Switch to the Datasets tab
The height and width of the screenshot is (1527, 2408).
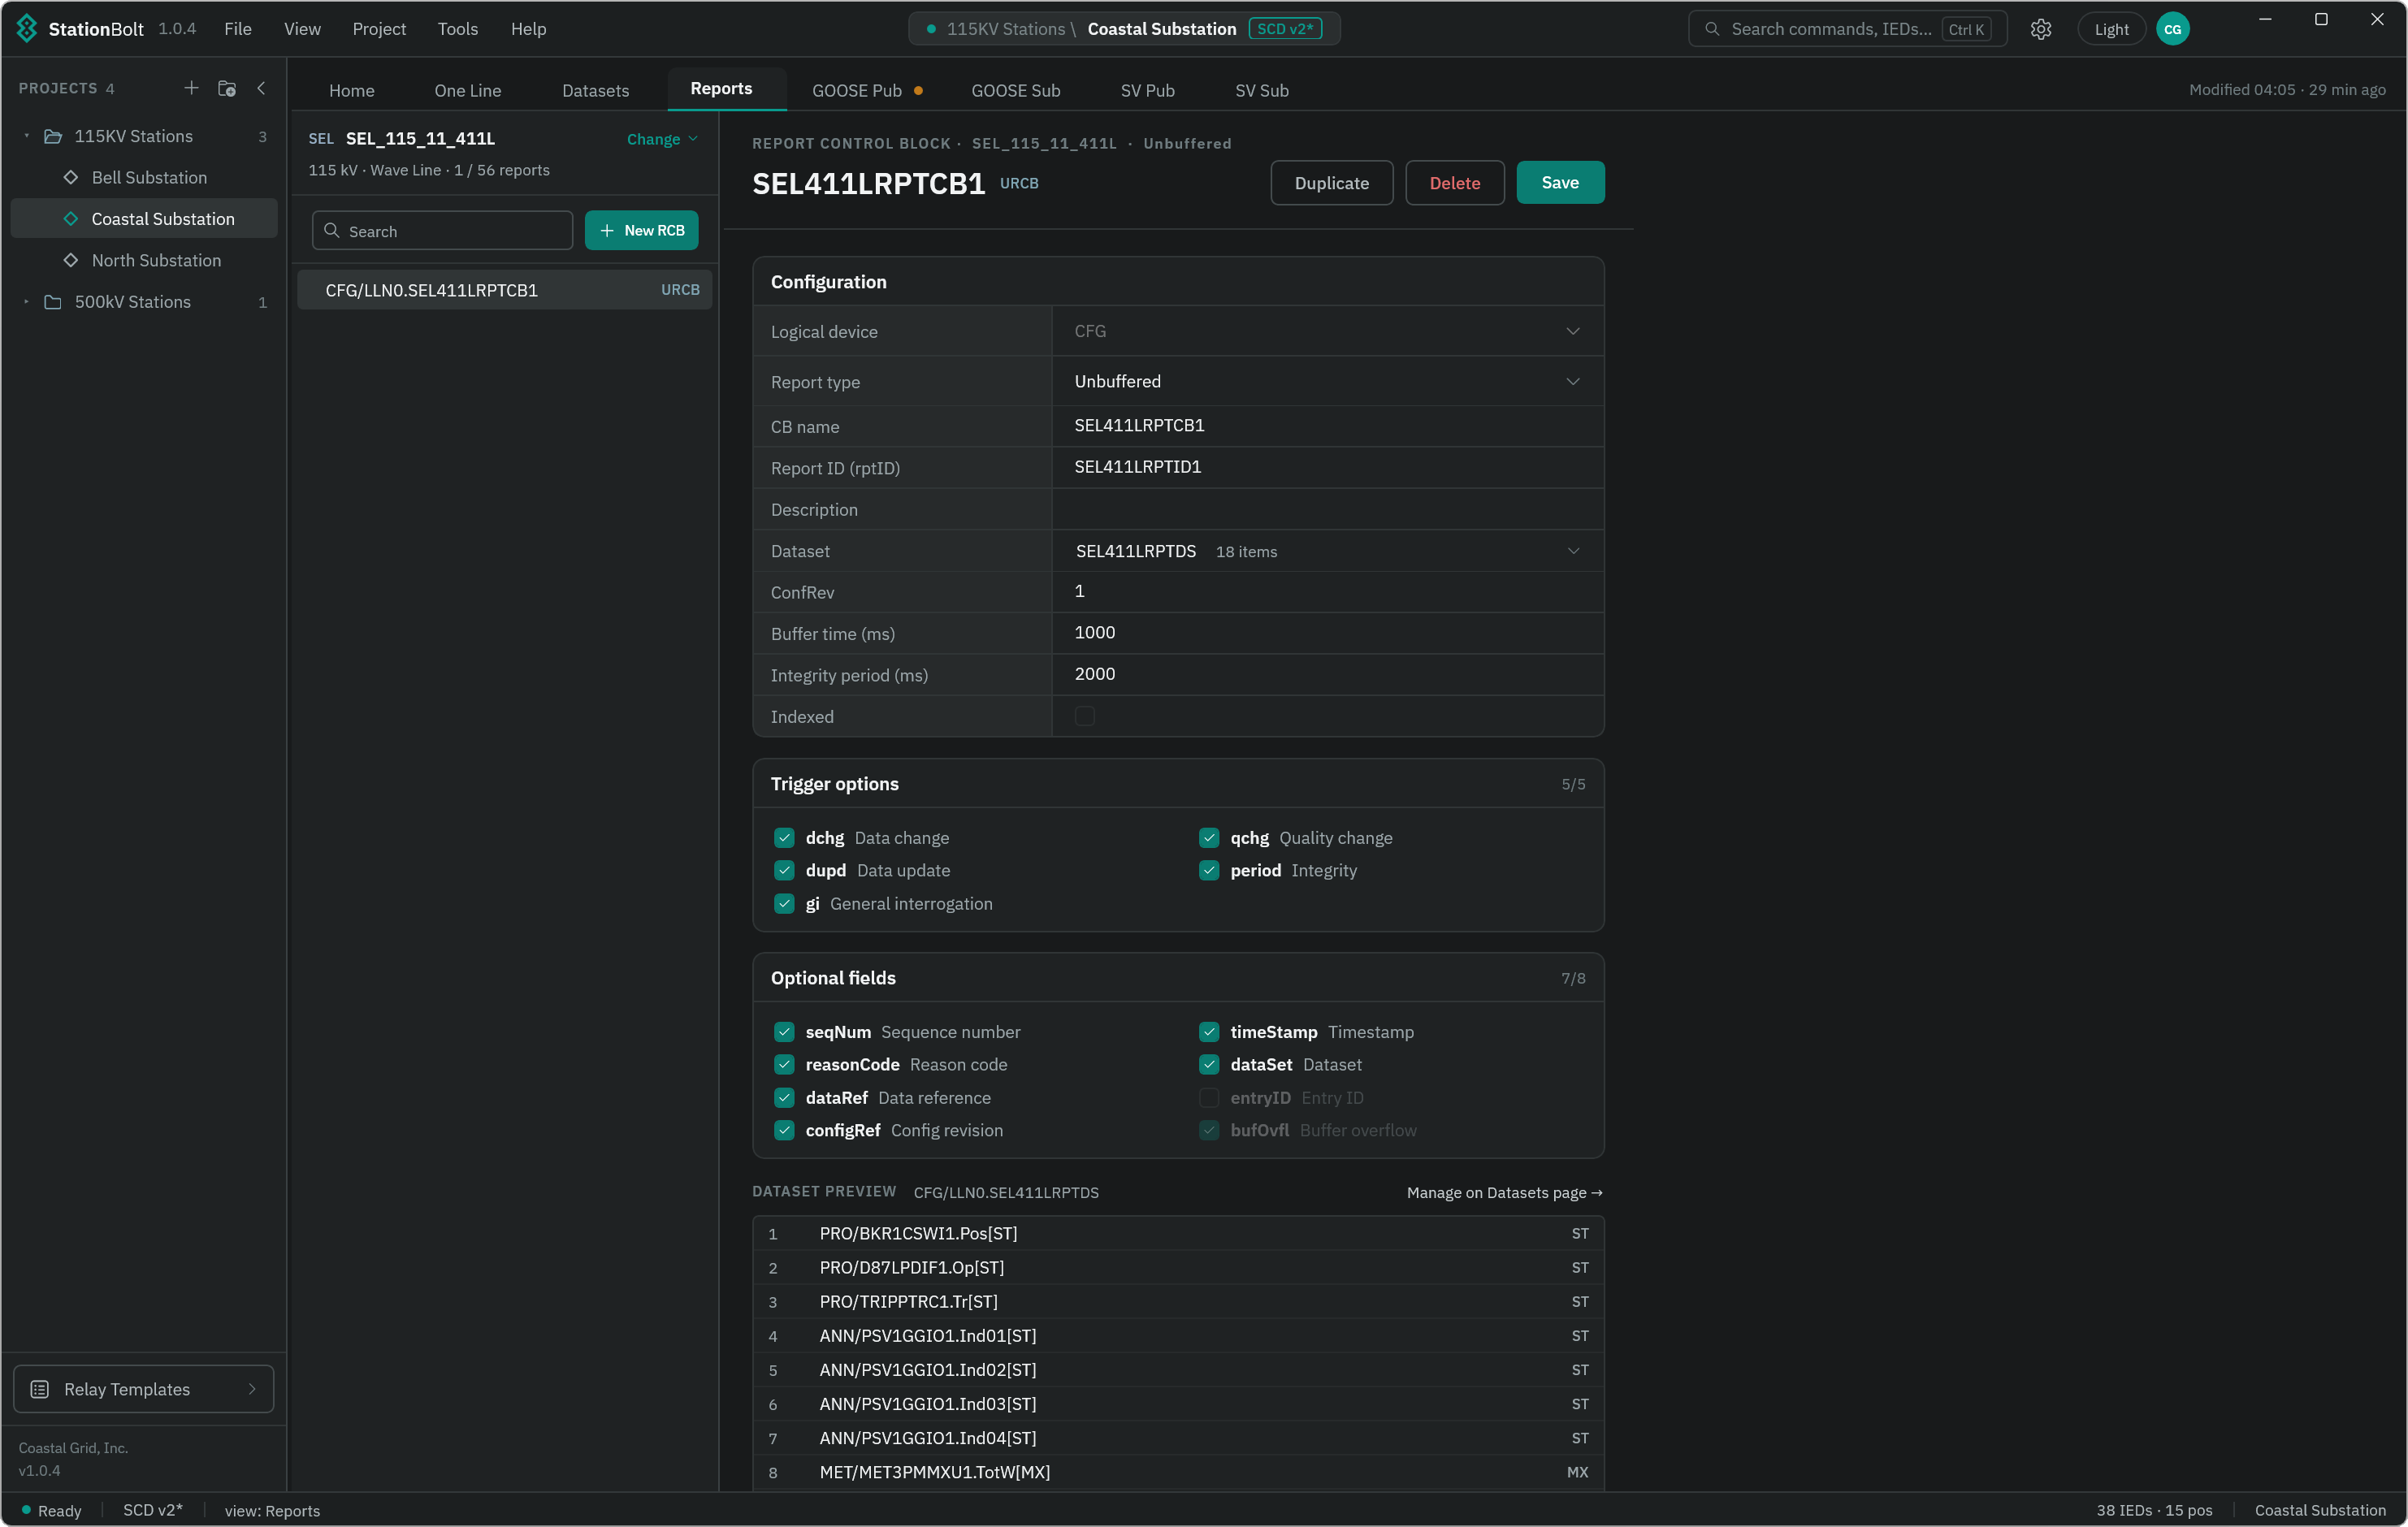click(595, 90)
